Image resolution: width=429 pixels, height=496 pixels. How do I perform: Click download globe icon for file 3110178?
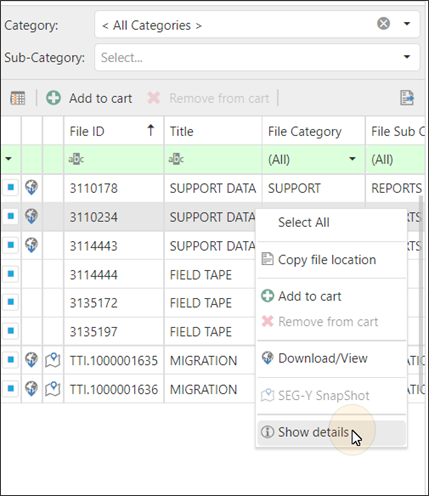click(32, 188)
